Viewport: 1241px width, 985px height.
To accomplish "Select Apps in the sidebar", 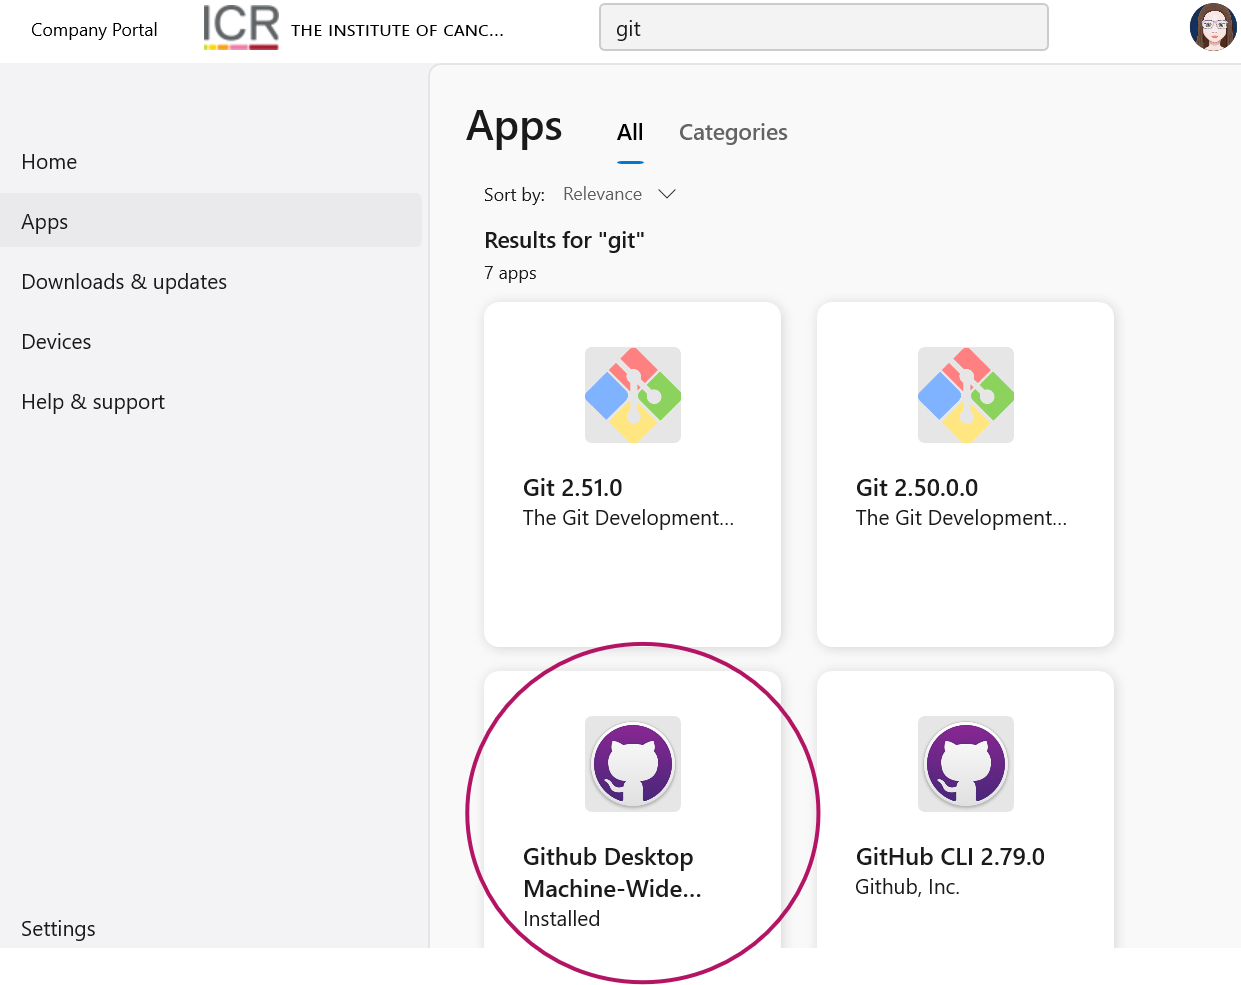I will coord(211,221).
